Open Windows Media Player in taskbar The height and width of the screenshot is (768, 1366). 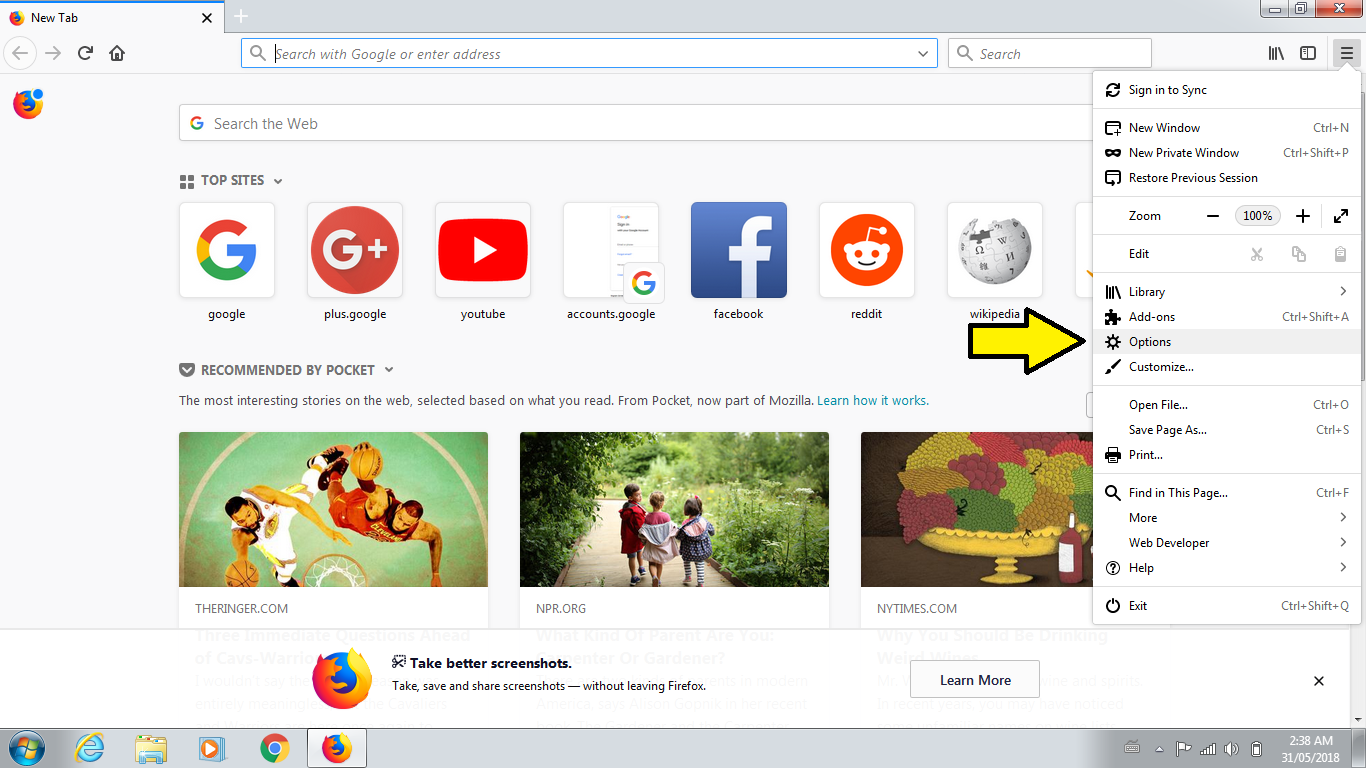pos(212,748)
